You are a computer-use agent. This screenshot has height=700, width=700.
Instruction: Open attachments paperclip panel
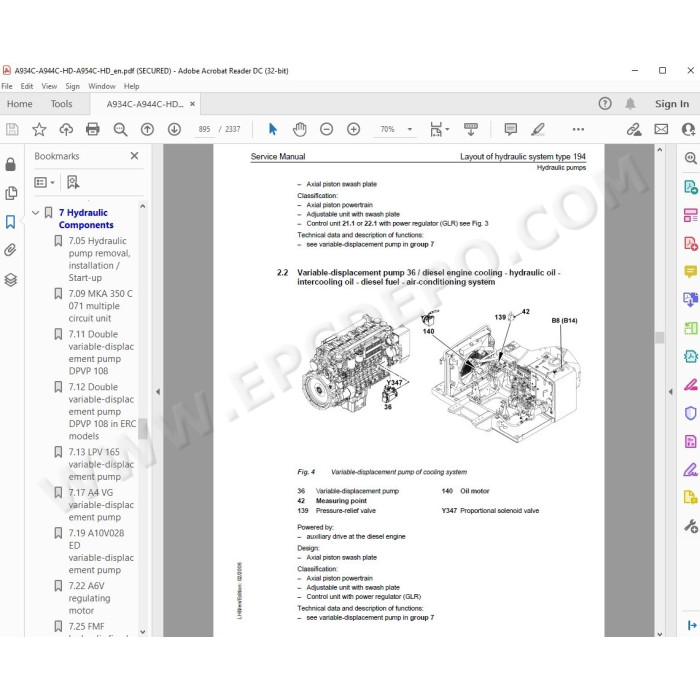tap(10, 250)
